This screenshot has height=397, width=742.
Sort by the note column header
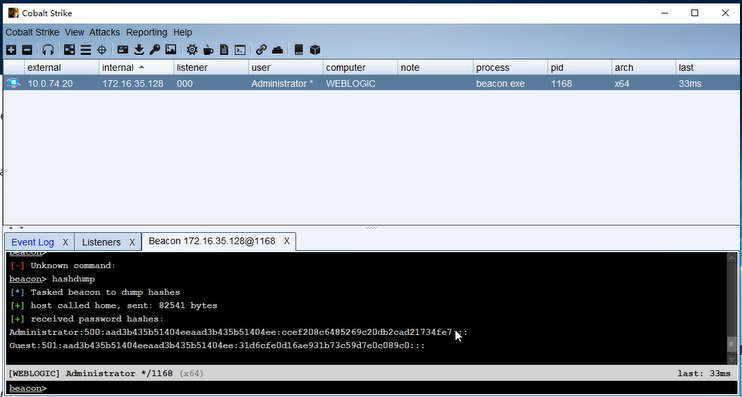(x=435, y=68)
